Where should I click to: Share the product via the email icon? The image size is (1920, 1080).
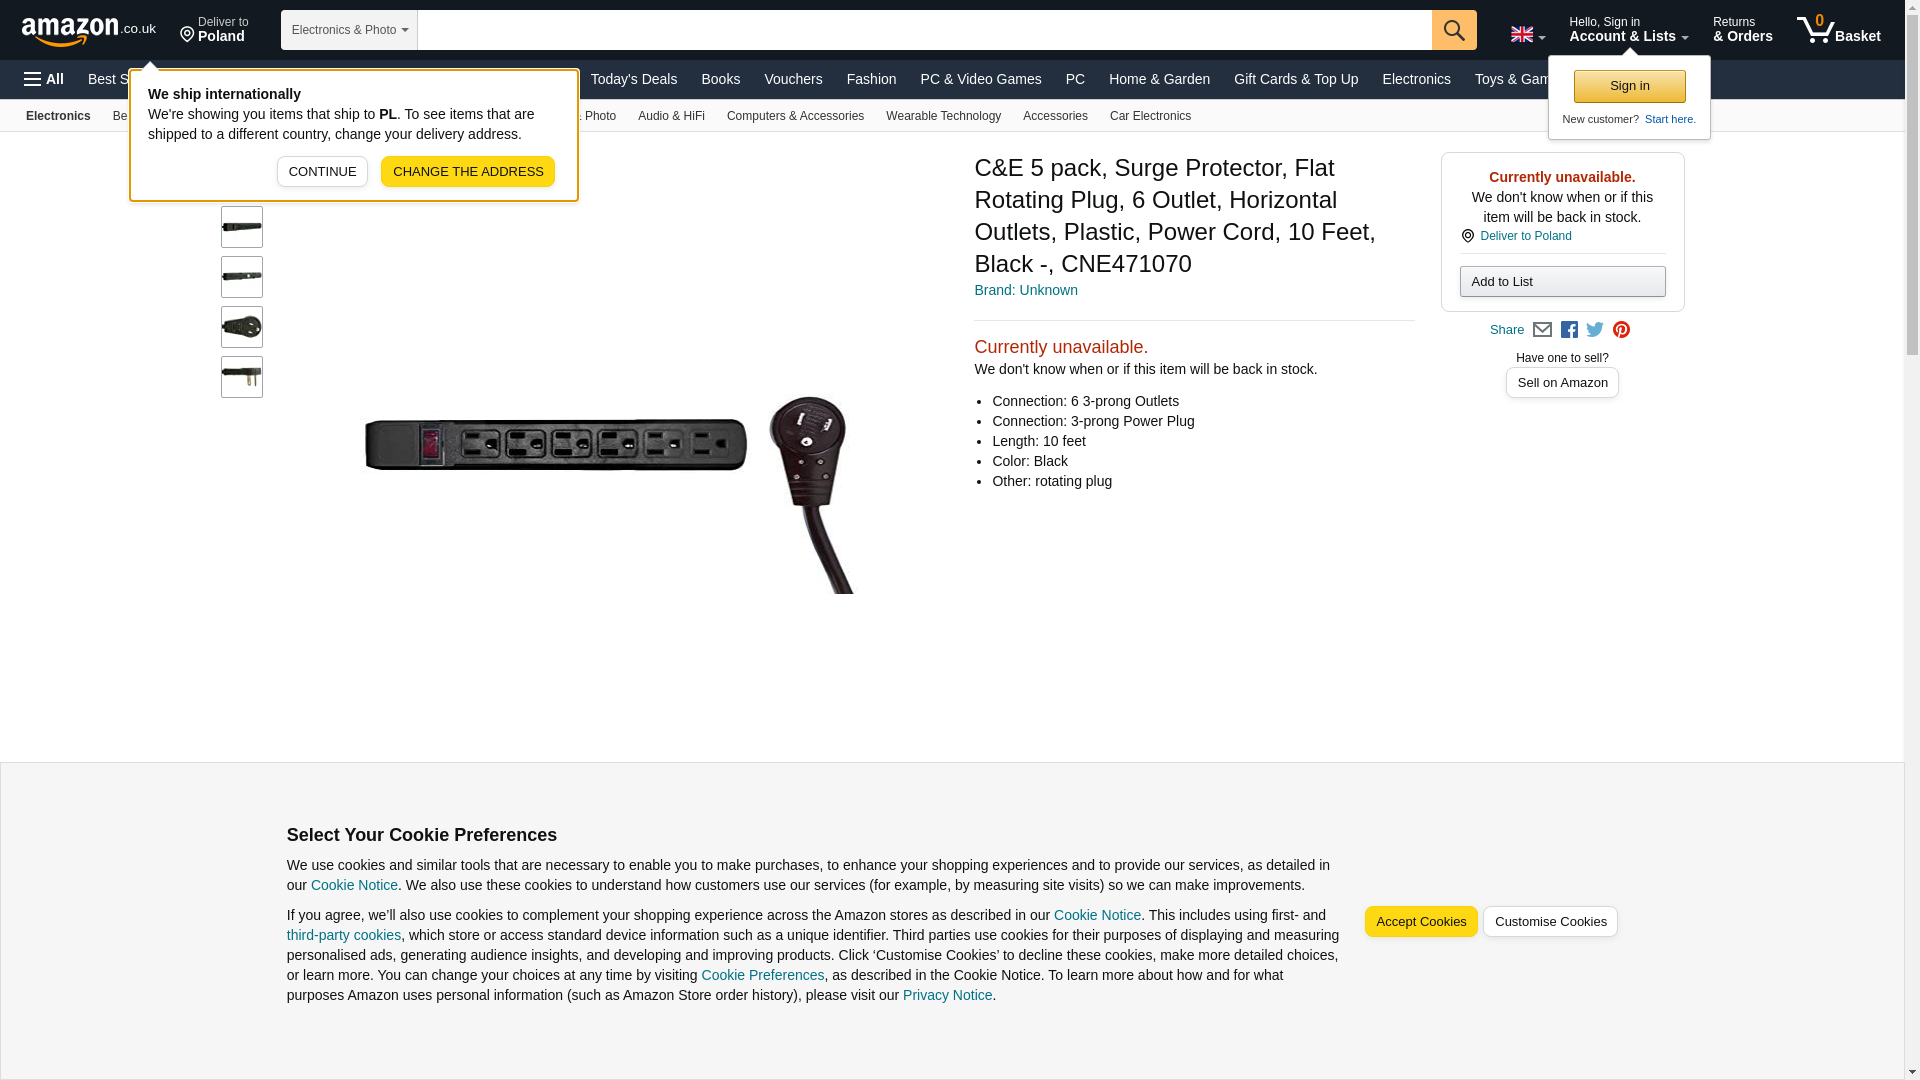tap(1542, 330)
